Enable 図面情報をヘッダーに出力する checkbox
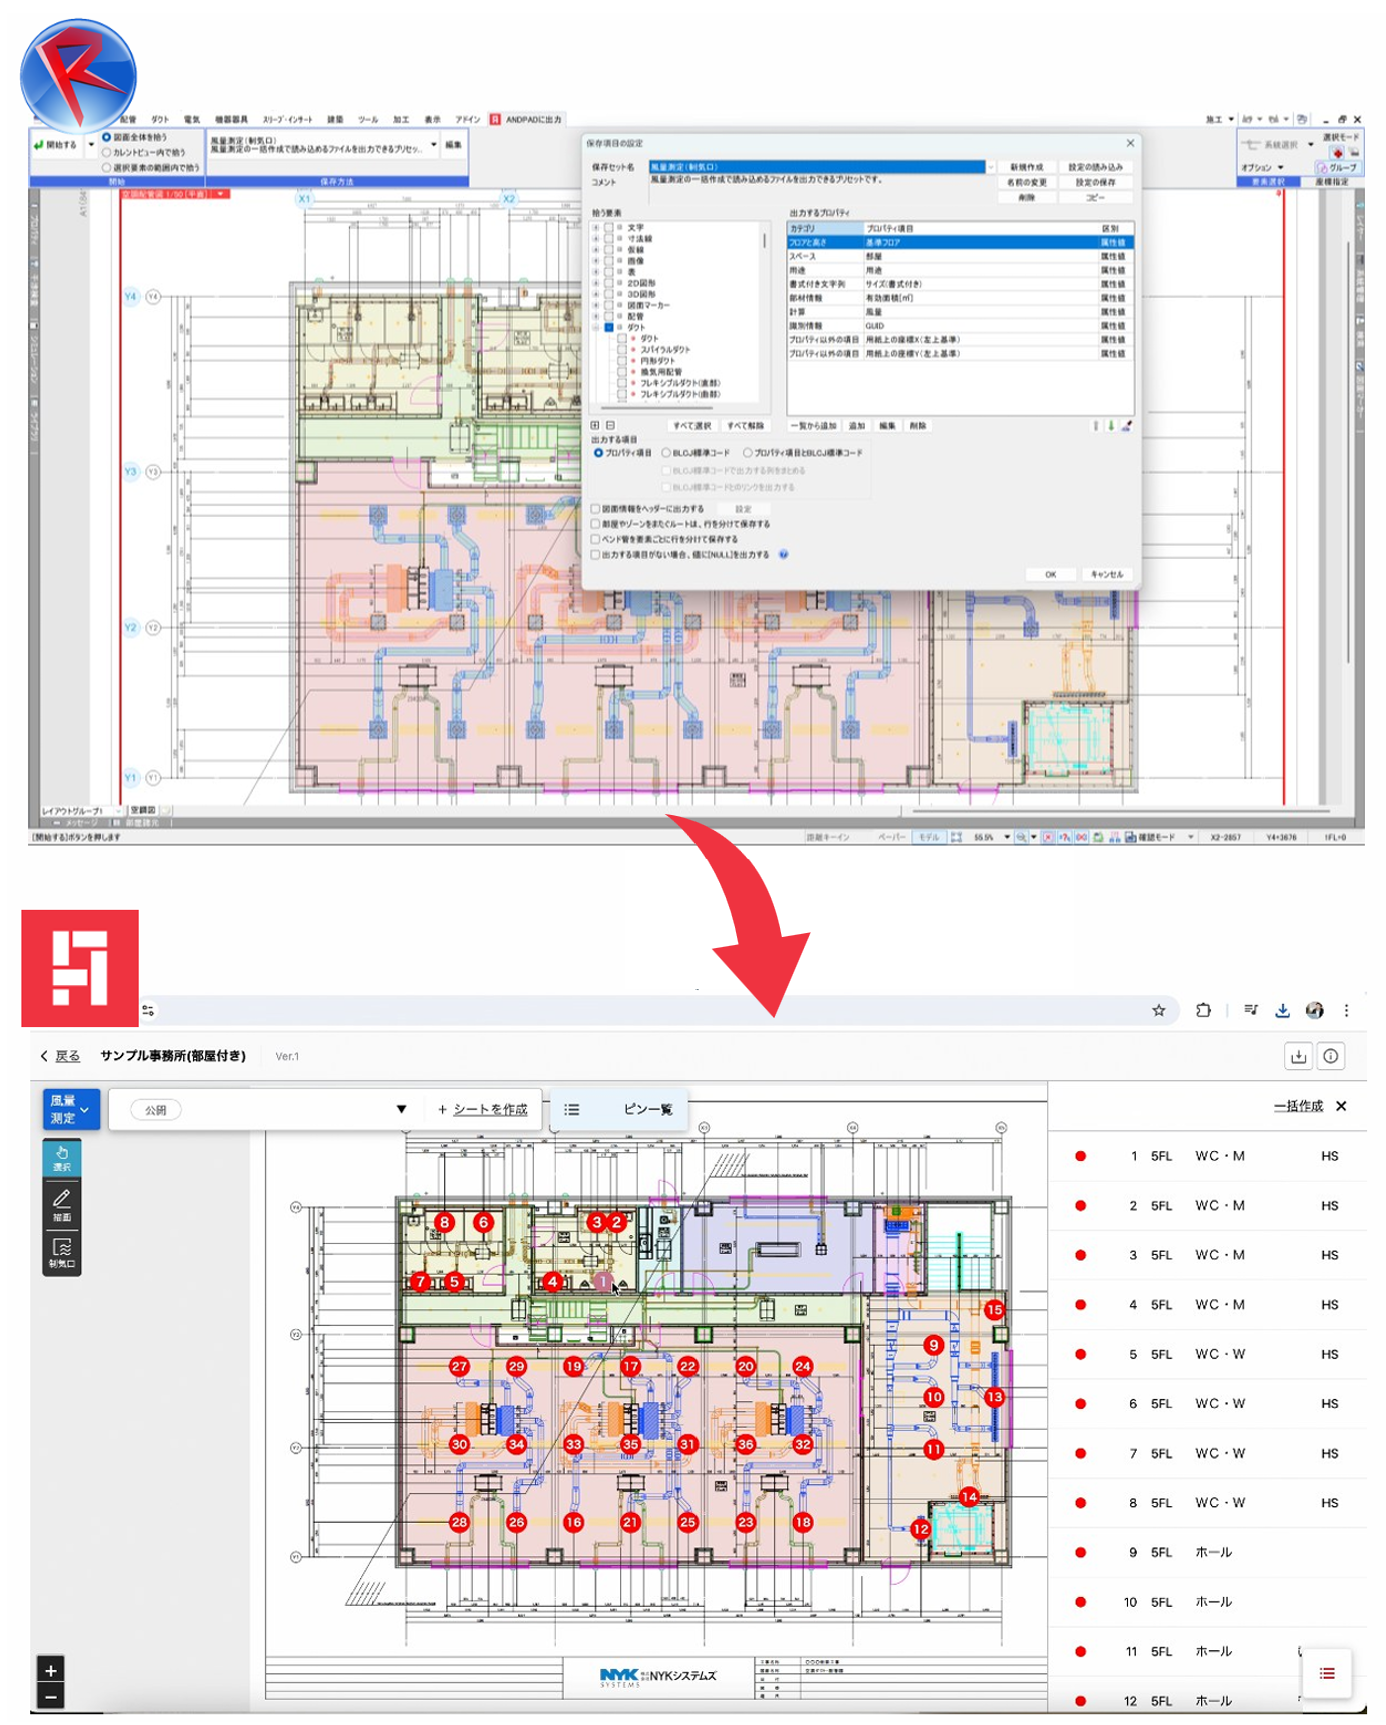The width and height of the screenshot is (1386, 1725). [596, 509]
